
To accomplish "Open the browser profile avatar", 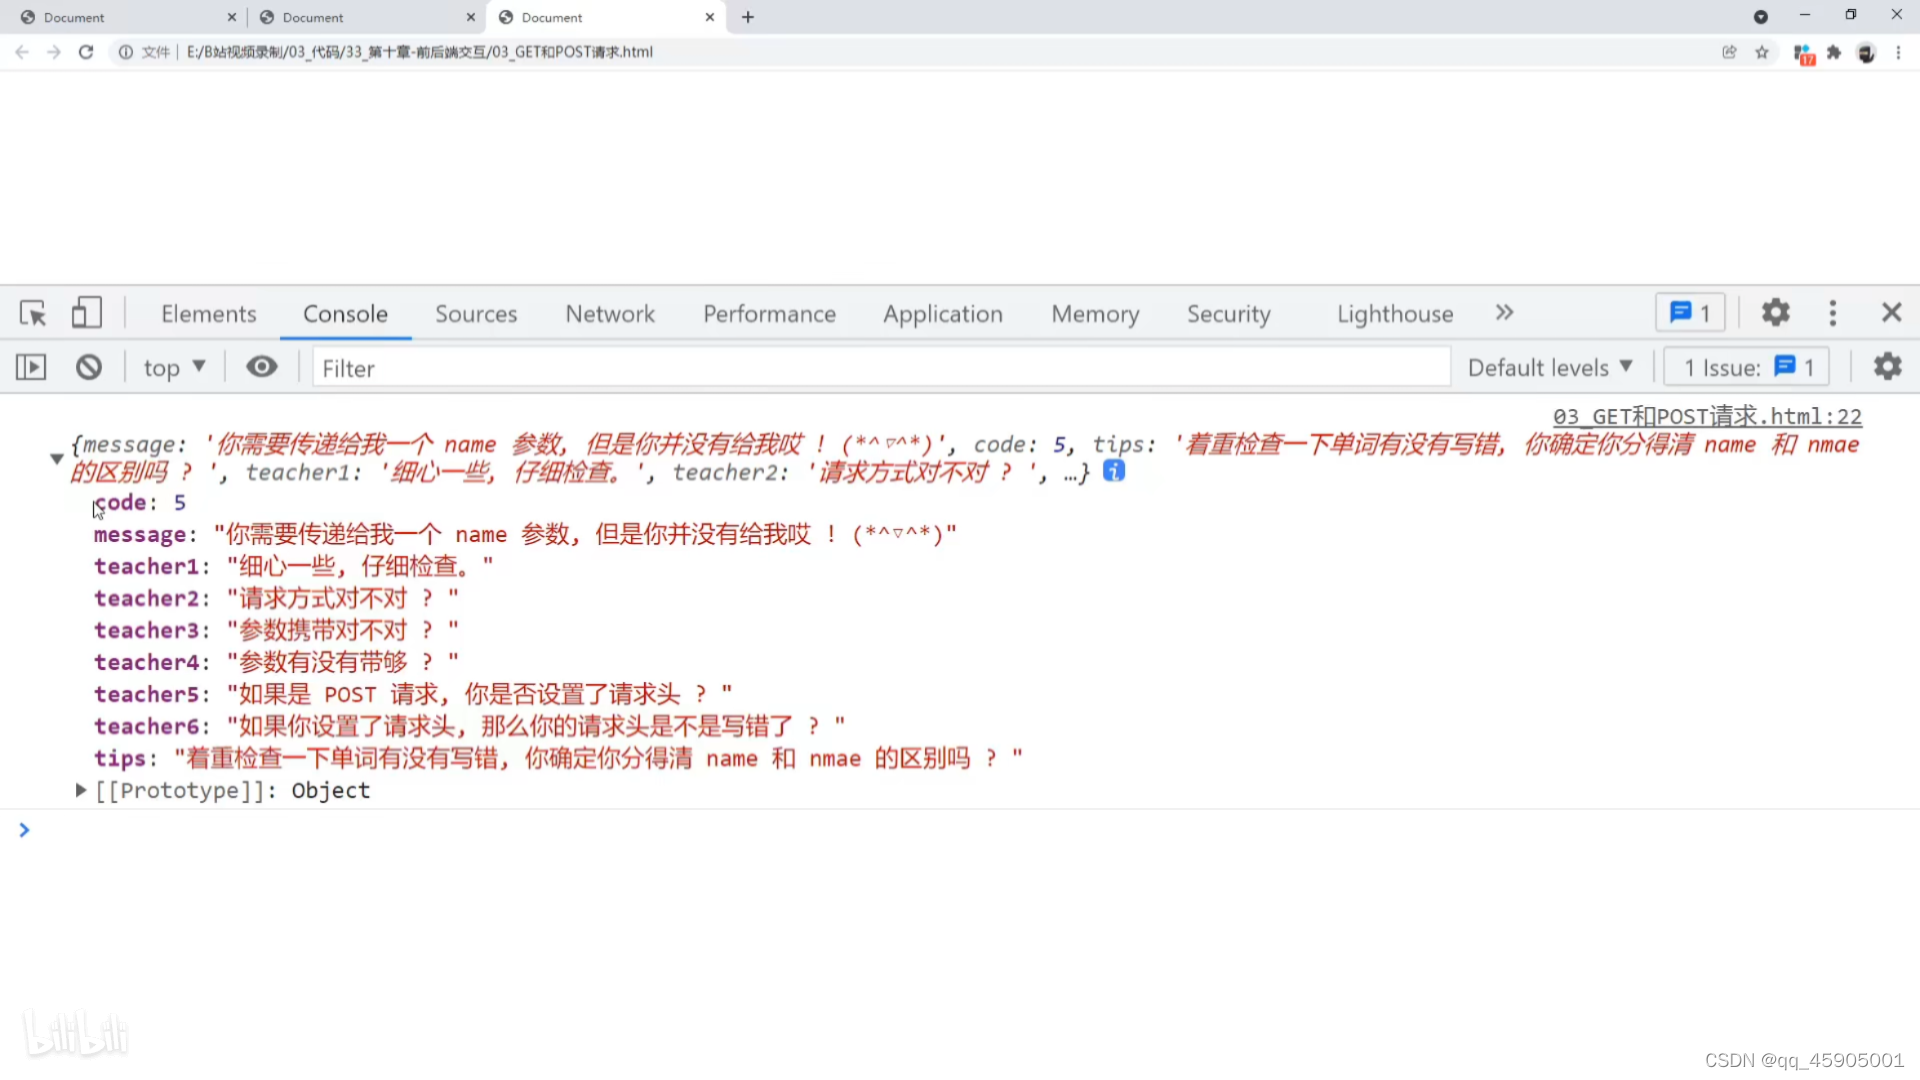I will [x=1867, y=52].
